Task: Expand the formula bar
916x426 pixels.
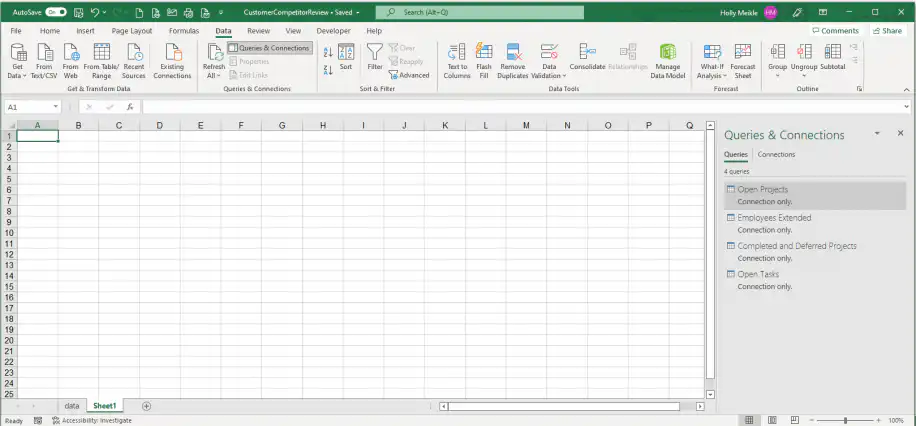Action: pos(906,107)
